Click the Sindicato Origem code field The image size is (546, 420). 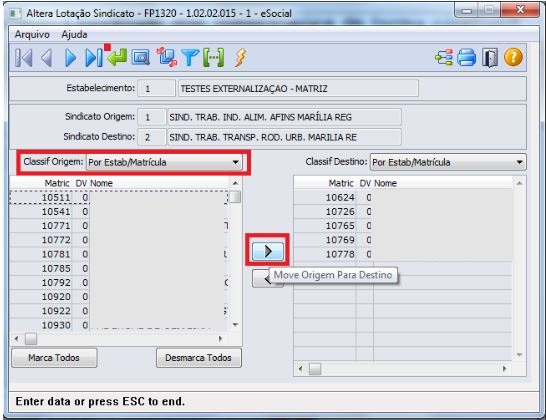point(151,117)
